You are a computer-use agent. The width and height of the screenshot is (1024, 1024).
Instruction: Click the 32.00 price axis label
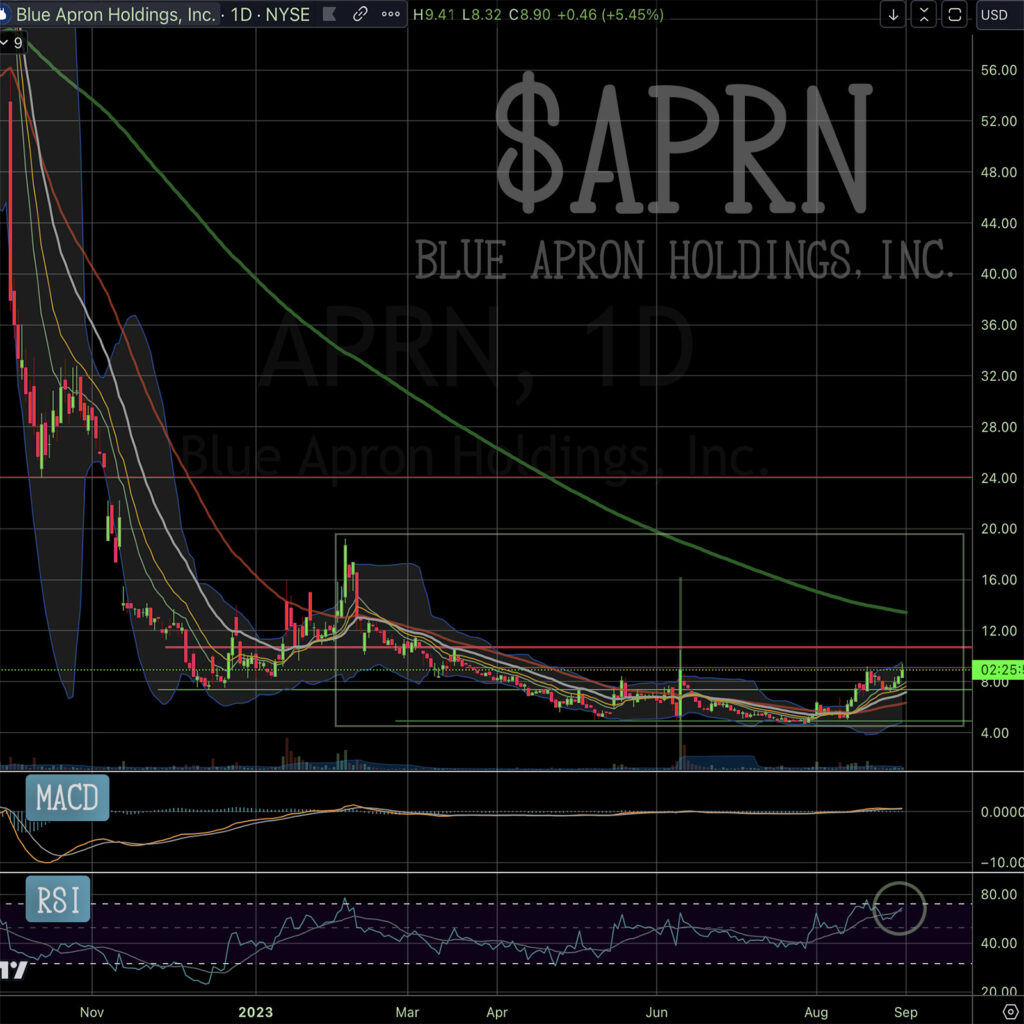tap(999, 376)
